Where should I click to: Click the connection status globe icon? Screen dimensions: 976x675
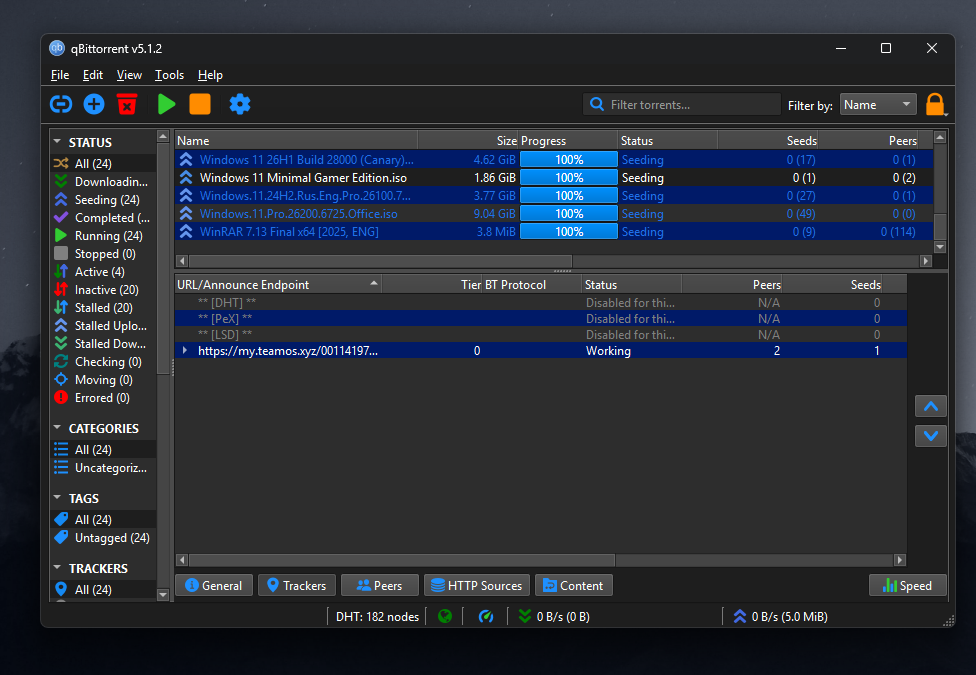coord(444,616)
